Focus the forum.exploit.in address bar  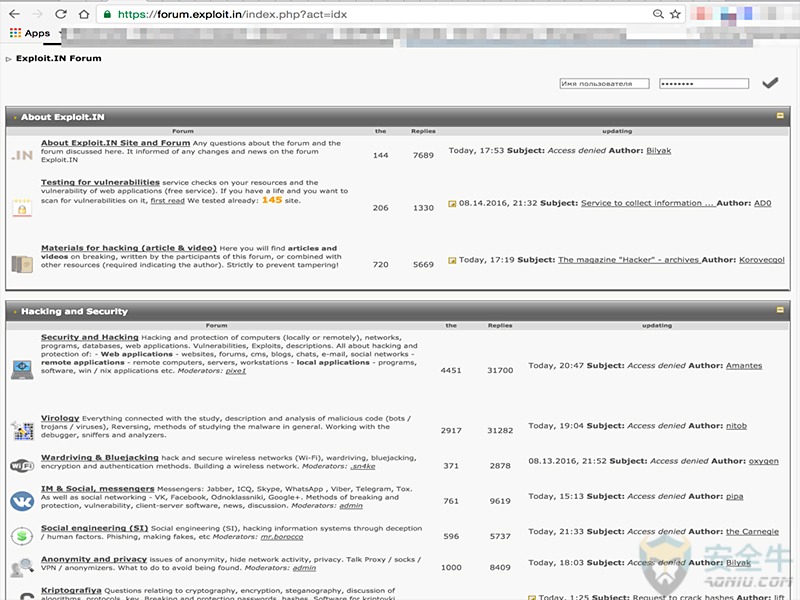[378, 14]
